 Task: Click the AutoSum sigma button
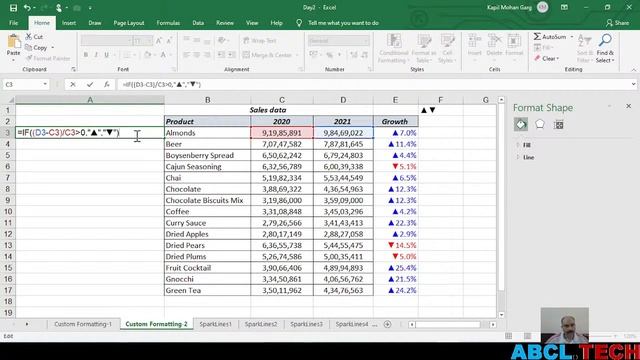(550, 37)
